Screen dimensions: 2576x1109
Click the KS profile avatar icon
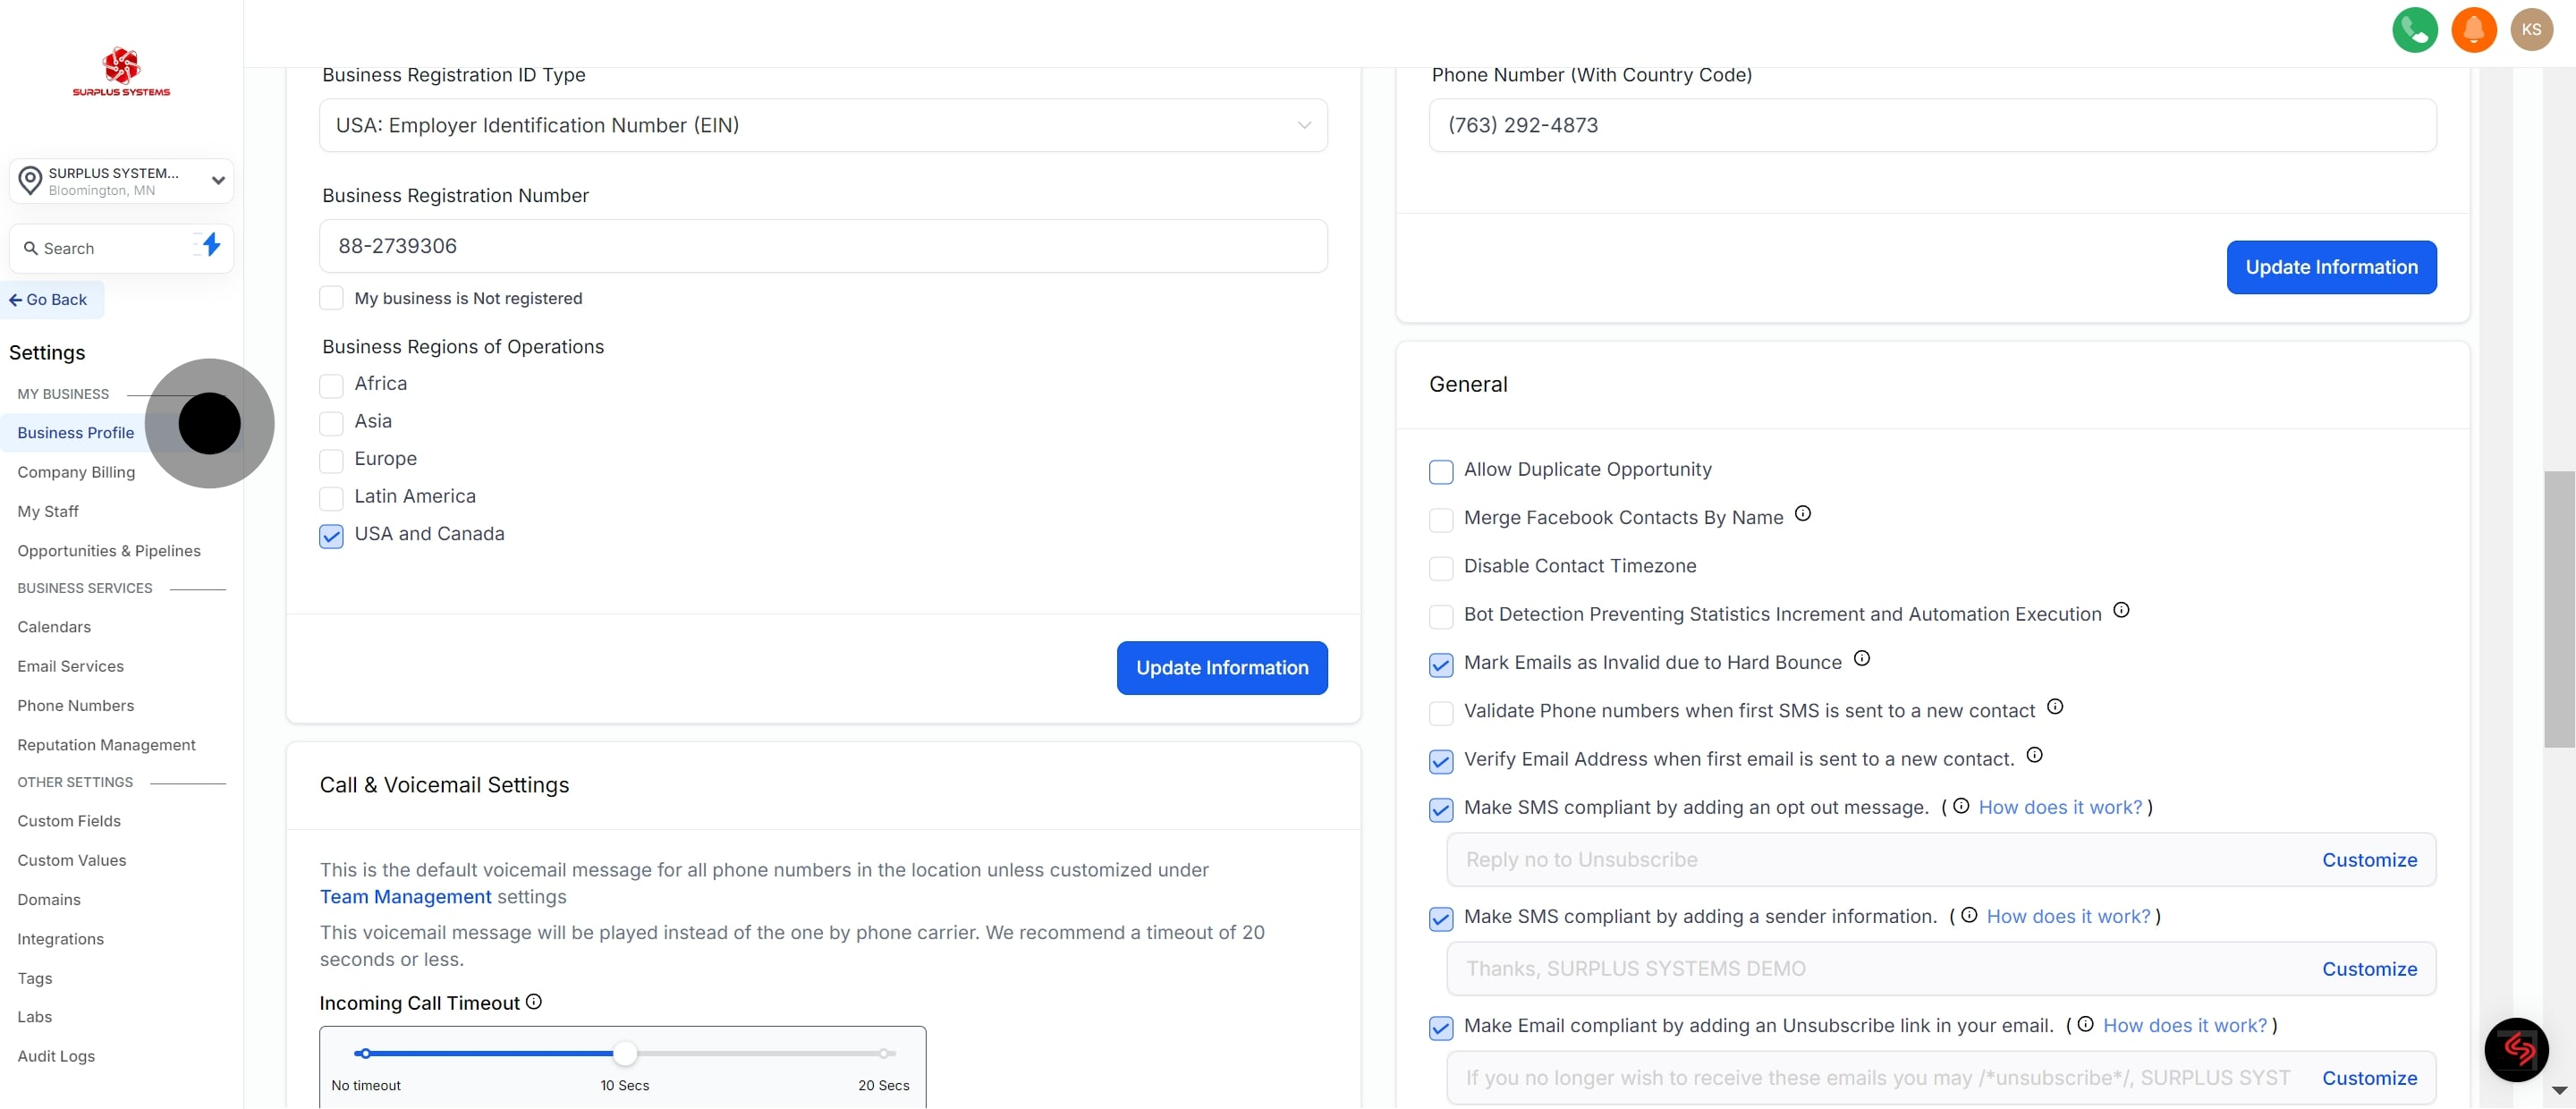(x=2532, y=29)
